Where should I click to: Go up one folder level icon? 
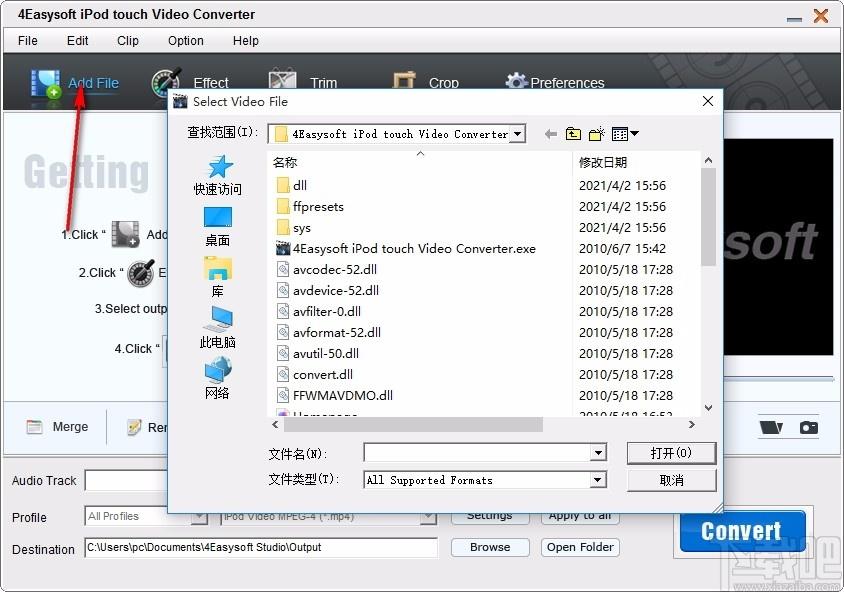click(573, 133)
